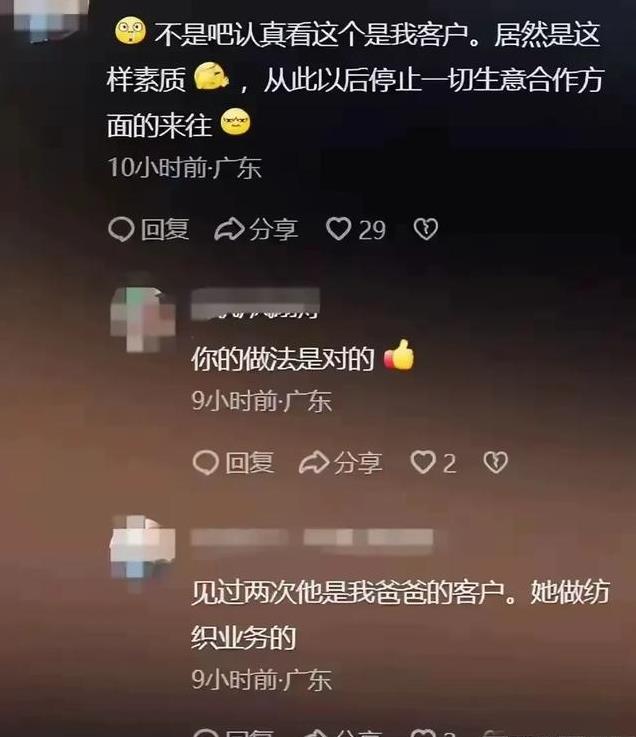Tap the 29 like count

point(372,230)
